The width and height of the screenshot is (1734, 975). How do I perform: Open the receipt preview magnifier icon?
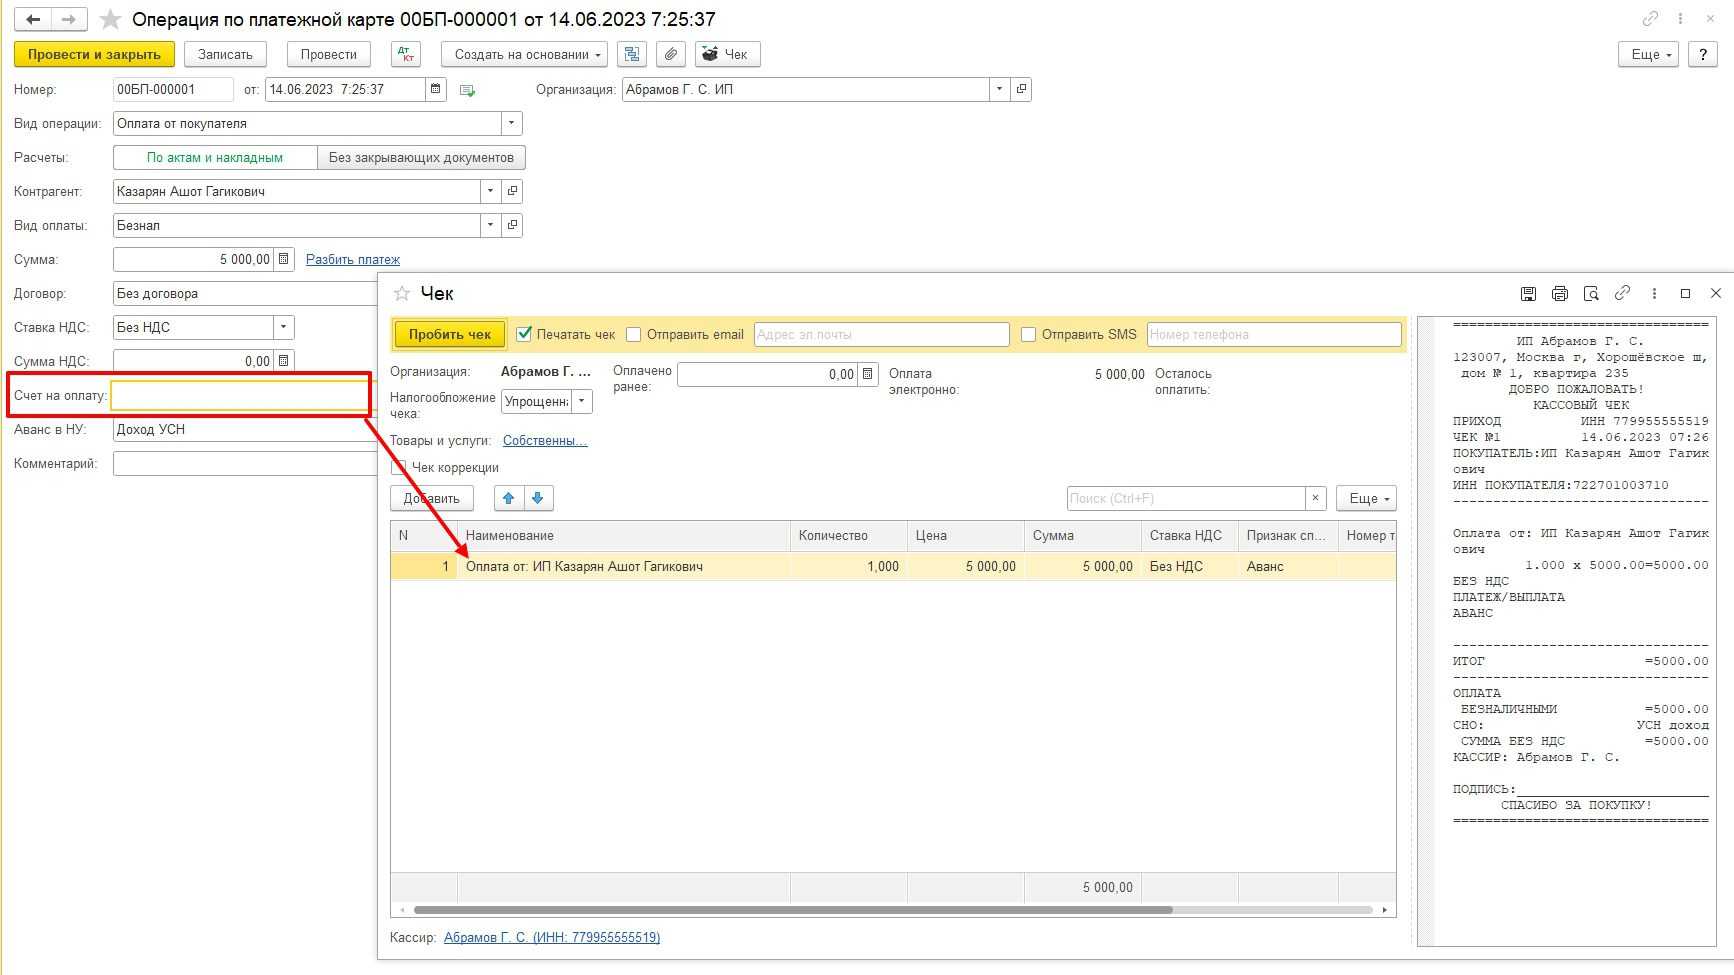pos(1591,293)
